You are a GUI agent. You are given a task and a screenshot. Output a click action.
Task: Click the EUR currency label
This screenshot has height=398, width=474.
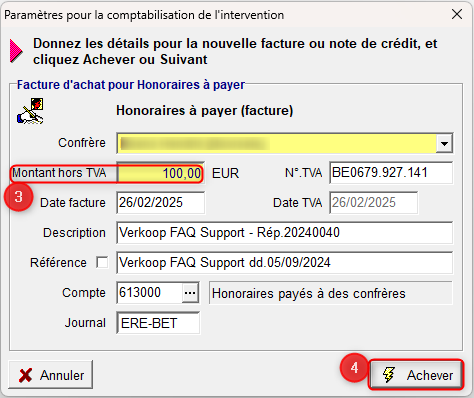pyautogui.click(x=225, y=174)
